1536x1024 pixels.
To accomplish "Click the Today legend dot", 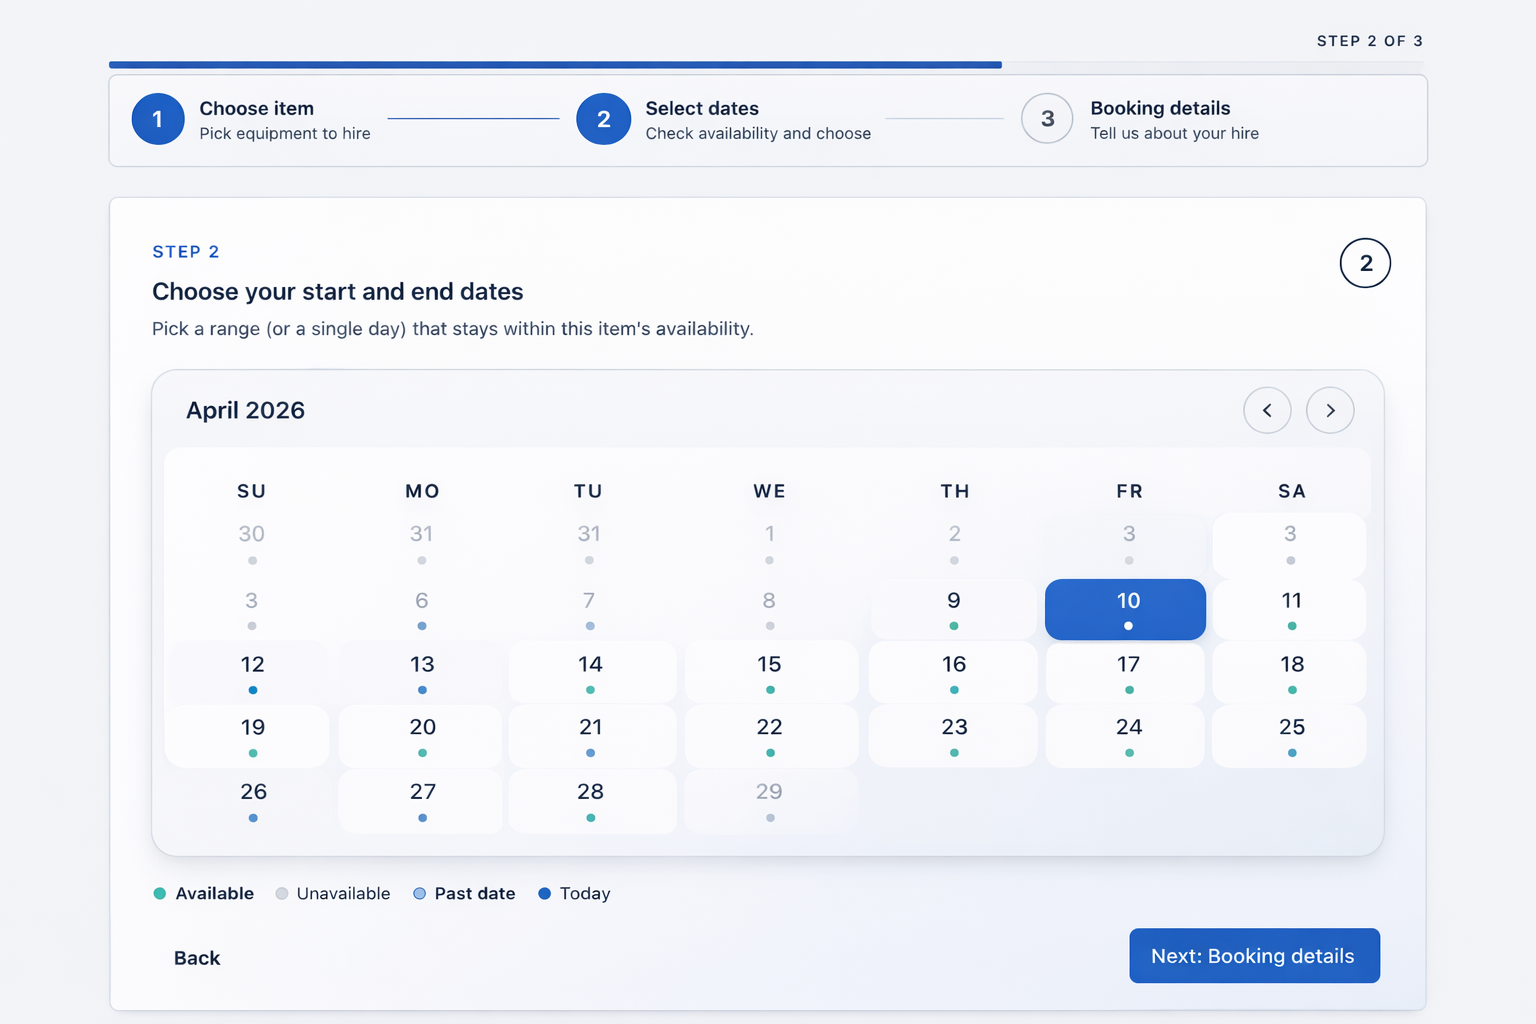I will coord(545,893).
